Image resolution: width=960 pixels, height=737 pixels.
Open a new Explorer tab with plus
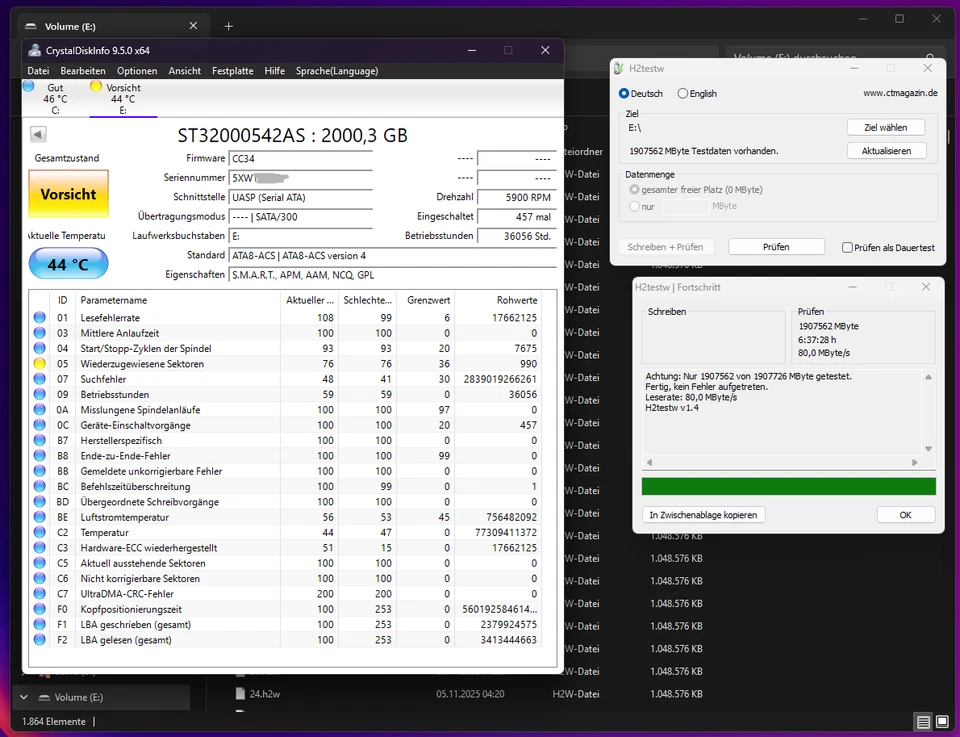(x=228, y=26)
